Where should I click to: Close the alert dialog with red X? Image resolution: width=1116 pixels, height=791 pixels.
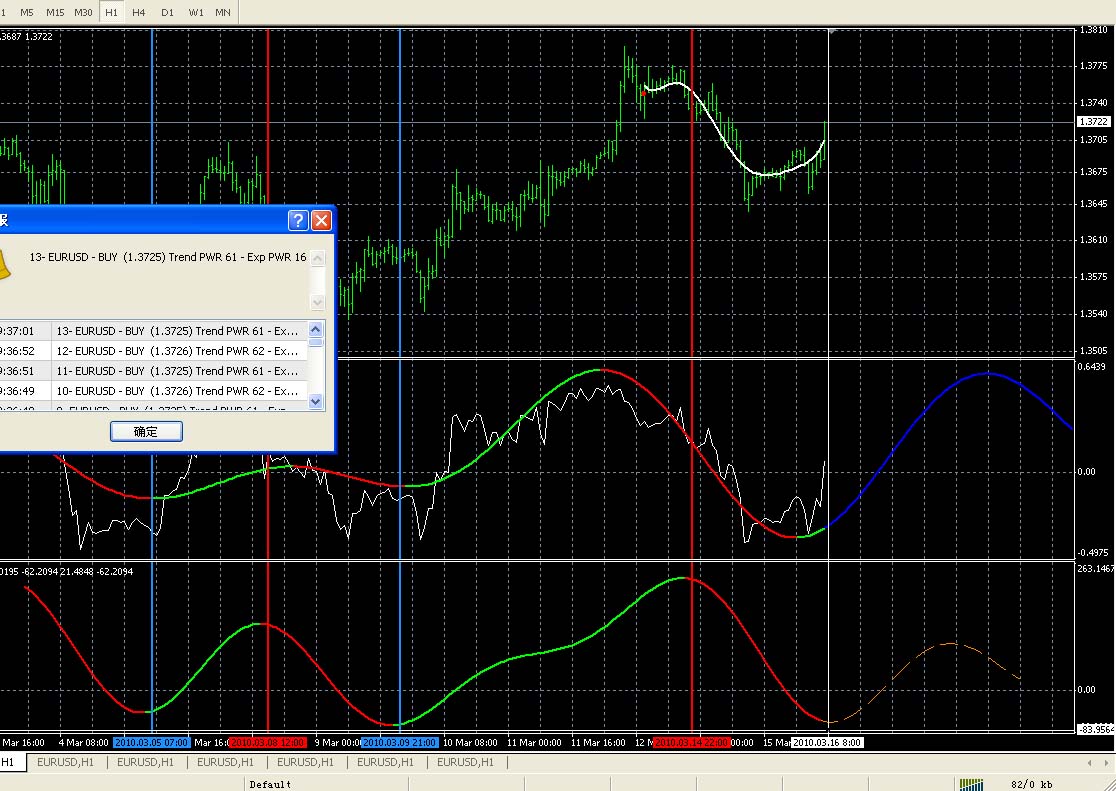pos(322,221)
